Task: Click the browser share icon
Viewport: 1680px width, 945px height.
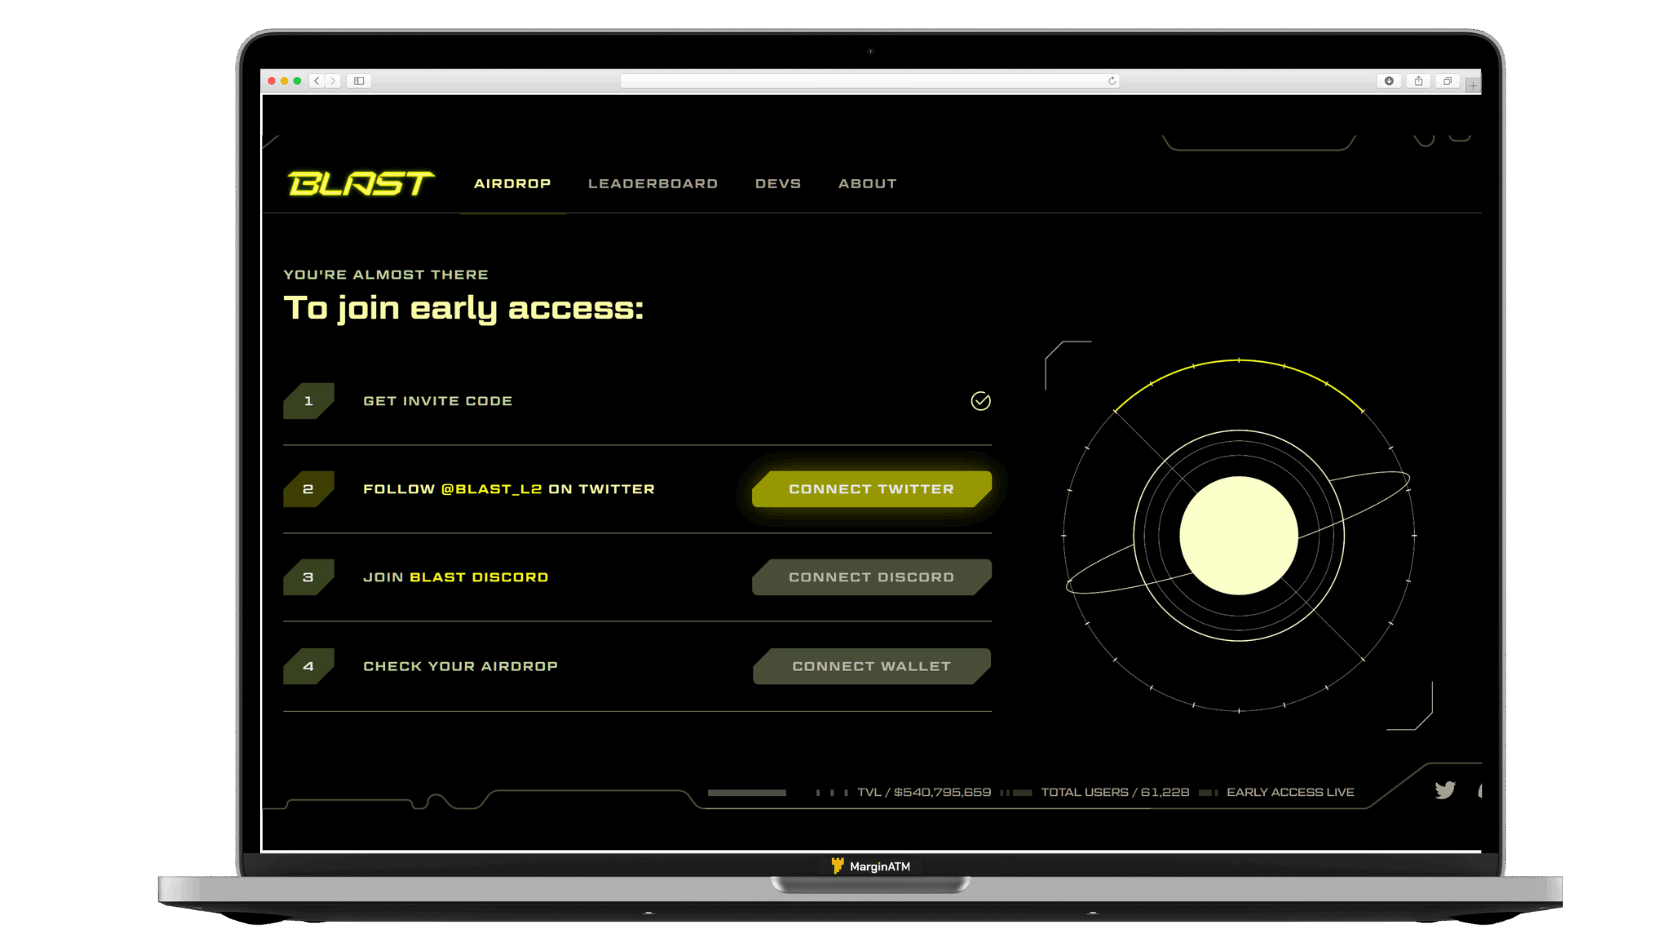Action: pos(1418,81)
